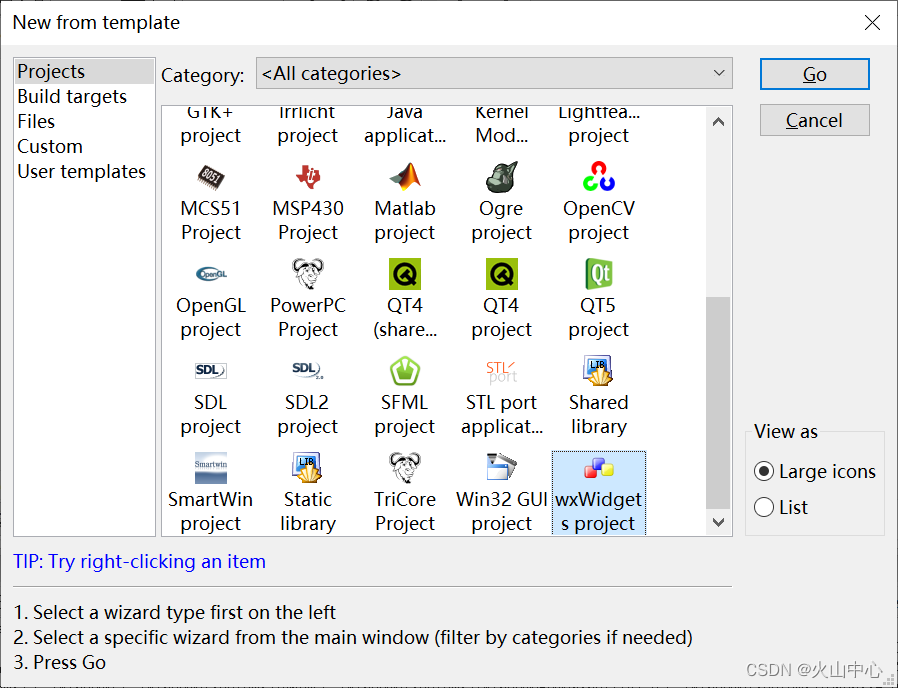Click the "TIP: Try right-clicking an item" text
This screenshot has width=898, height=688.
coord(140,561)
